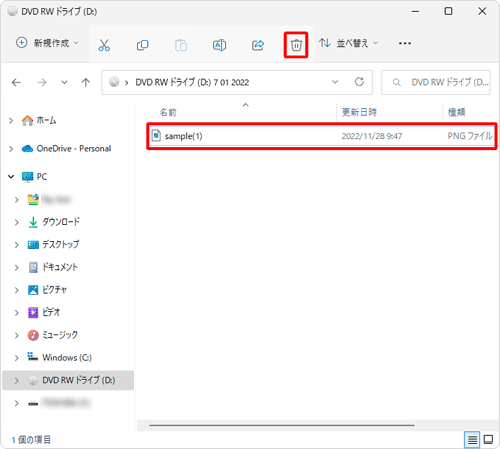Go up one folder level arrow
The width and height of the screenshot is (500, 449).
click(x=86, y=82)
